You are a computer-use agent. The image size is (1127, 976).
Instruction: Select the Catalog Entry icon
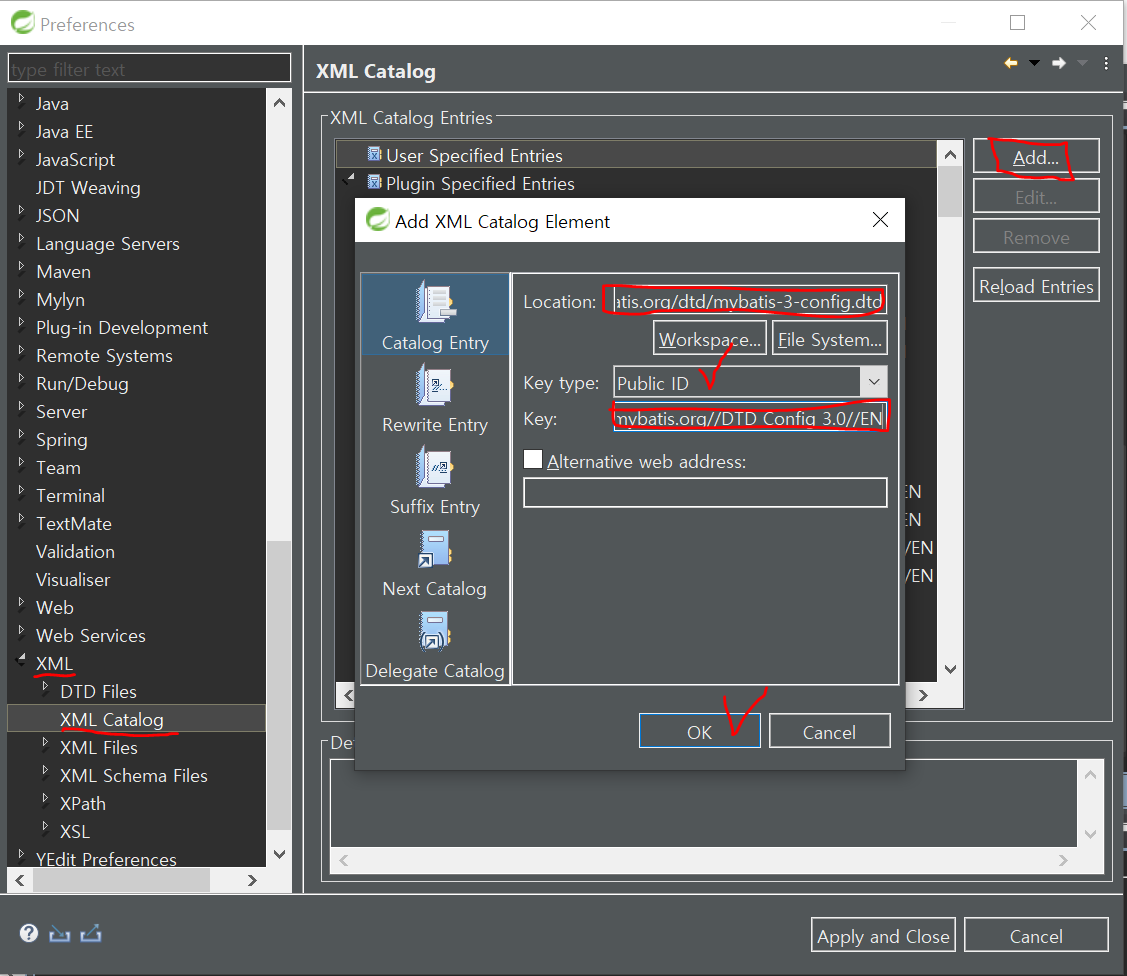435,302
